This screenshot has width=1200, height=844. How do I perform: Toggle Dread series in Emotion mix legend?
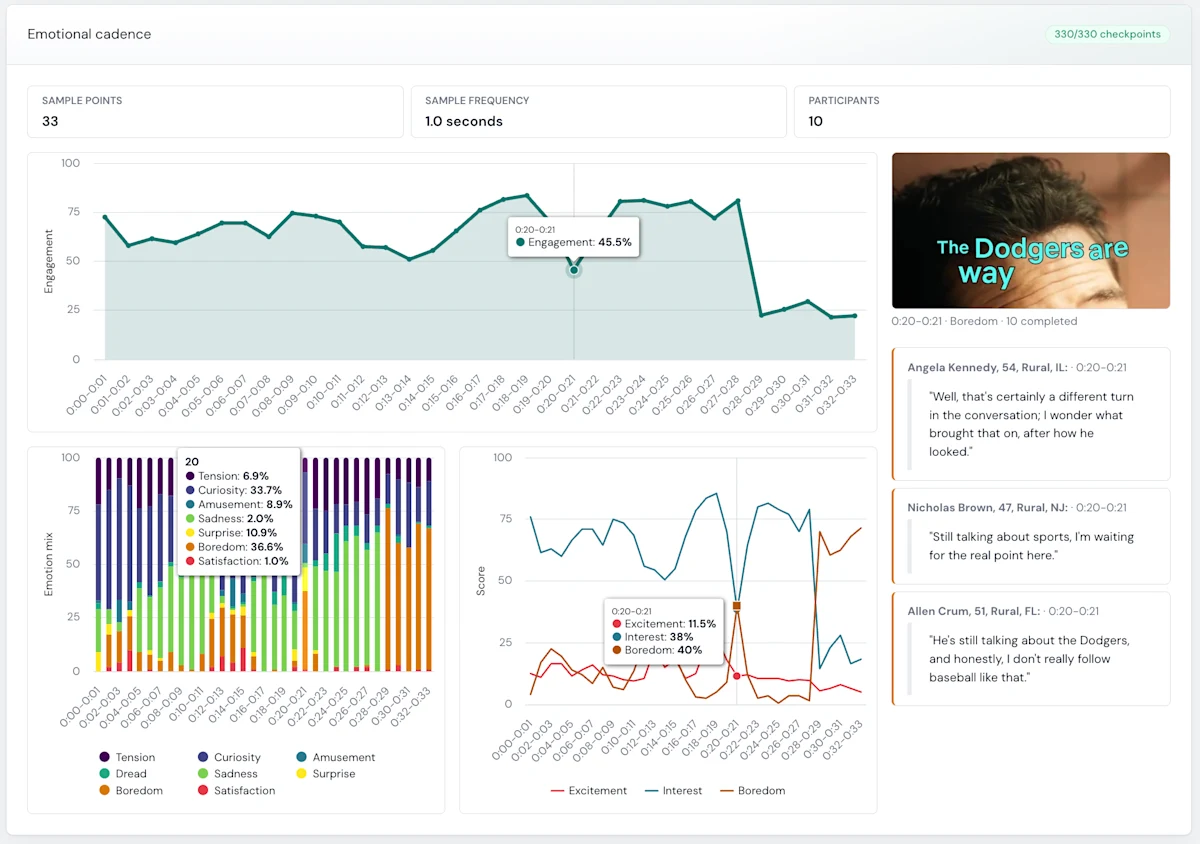[x=123, y=773]
